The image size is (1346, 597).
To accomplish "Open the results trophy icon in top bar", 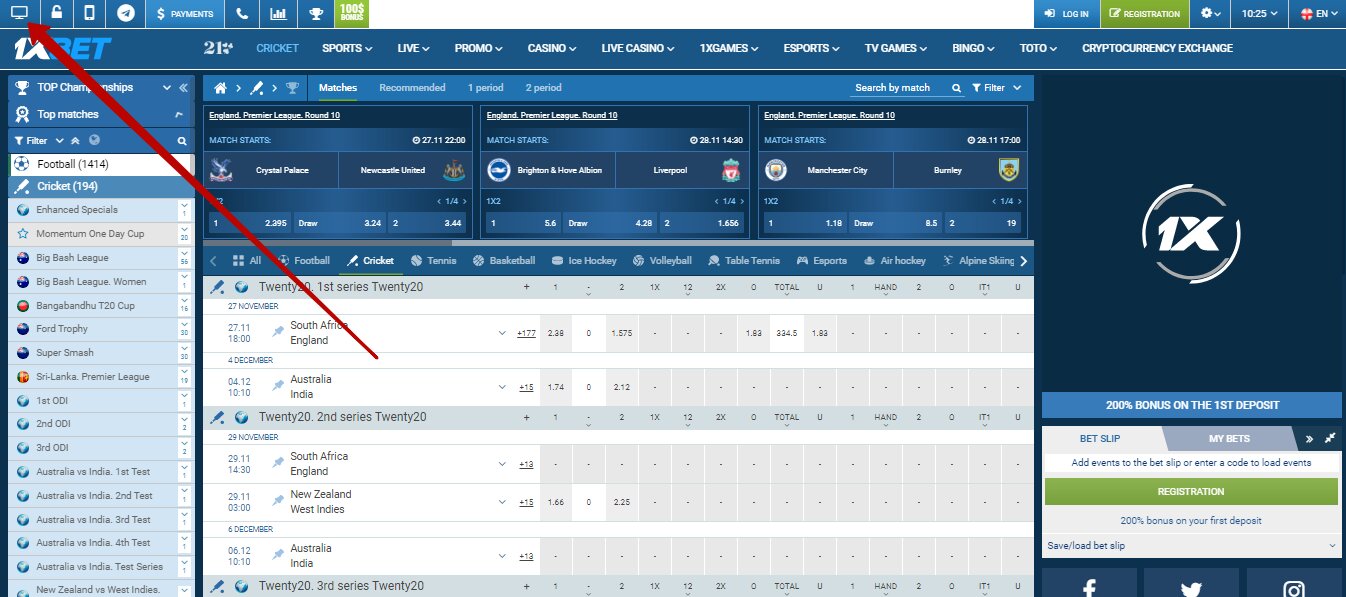I will point(316,14).
